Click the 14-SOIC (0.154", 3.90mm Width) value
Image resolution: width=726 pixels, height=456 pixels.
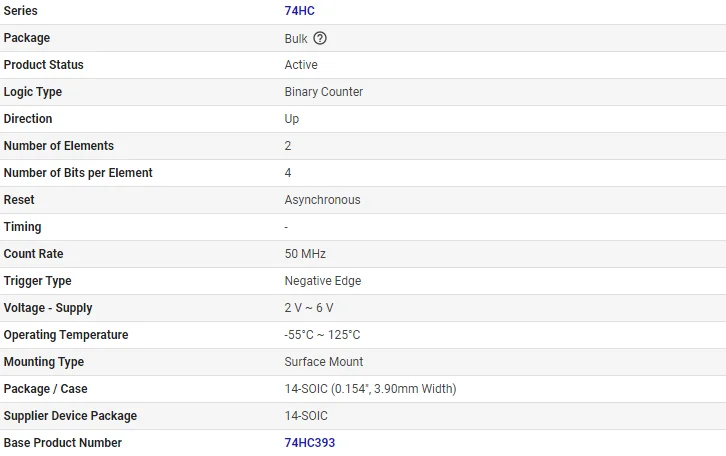pyautogui.click(x=370, y=389)
